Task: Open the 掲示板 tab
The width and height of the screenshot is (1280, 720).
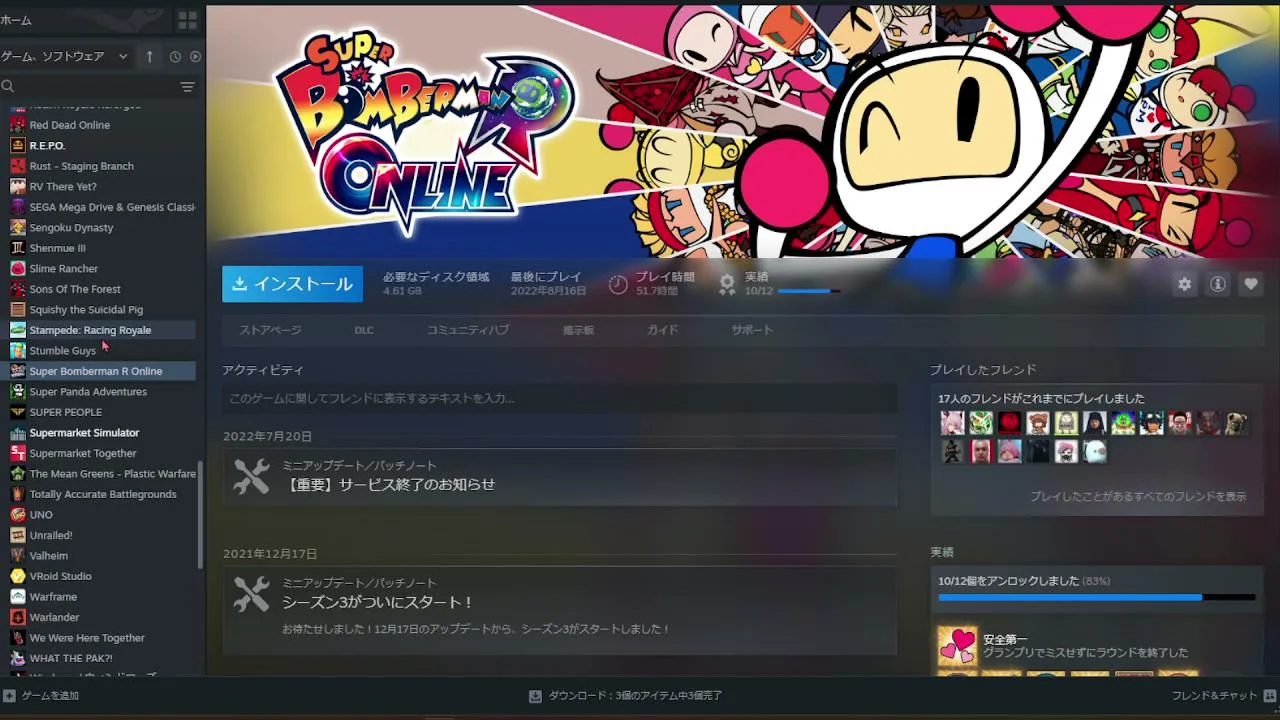Action: (x=578, y=330)
